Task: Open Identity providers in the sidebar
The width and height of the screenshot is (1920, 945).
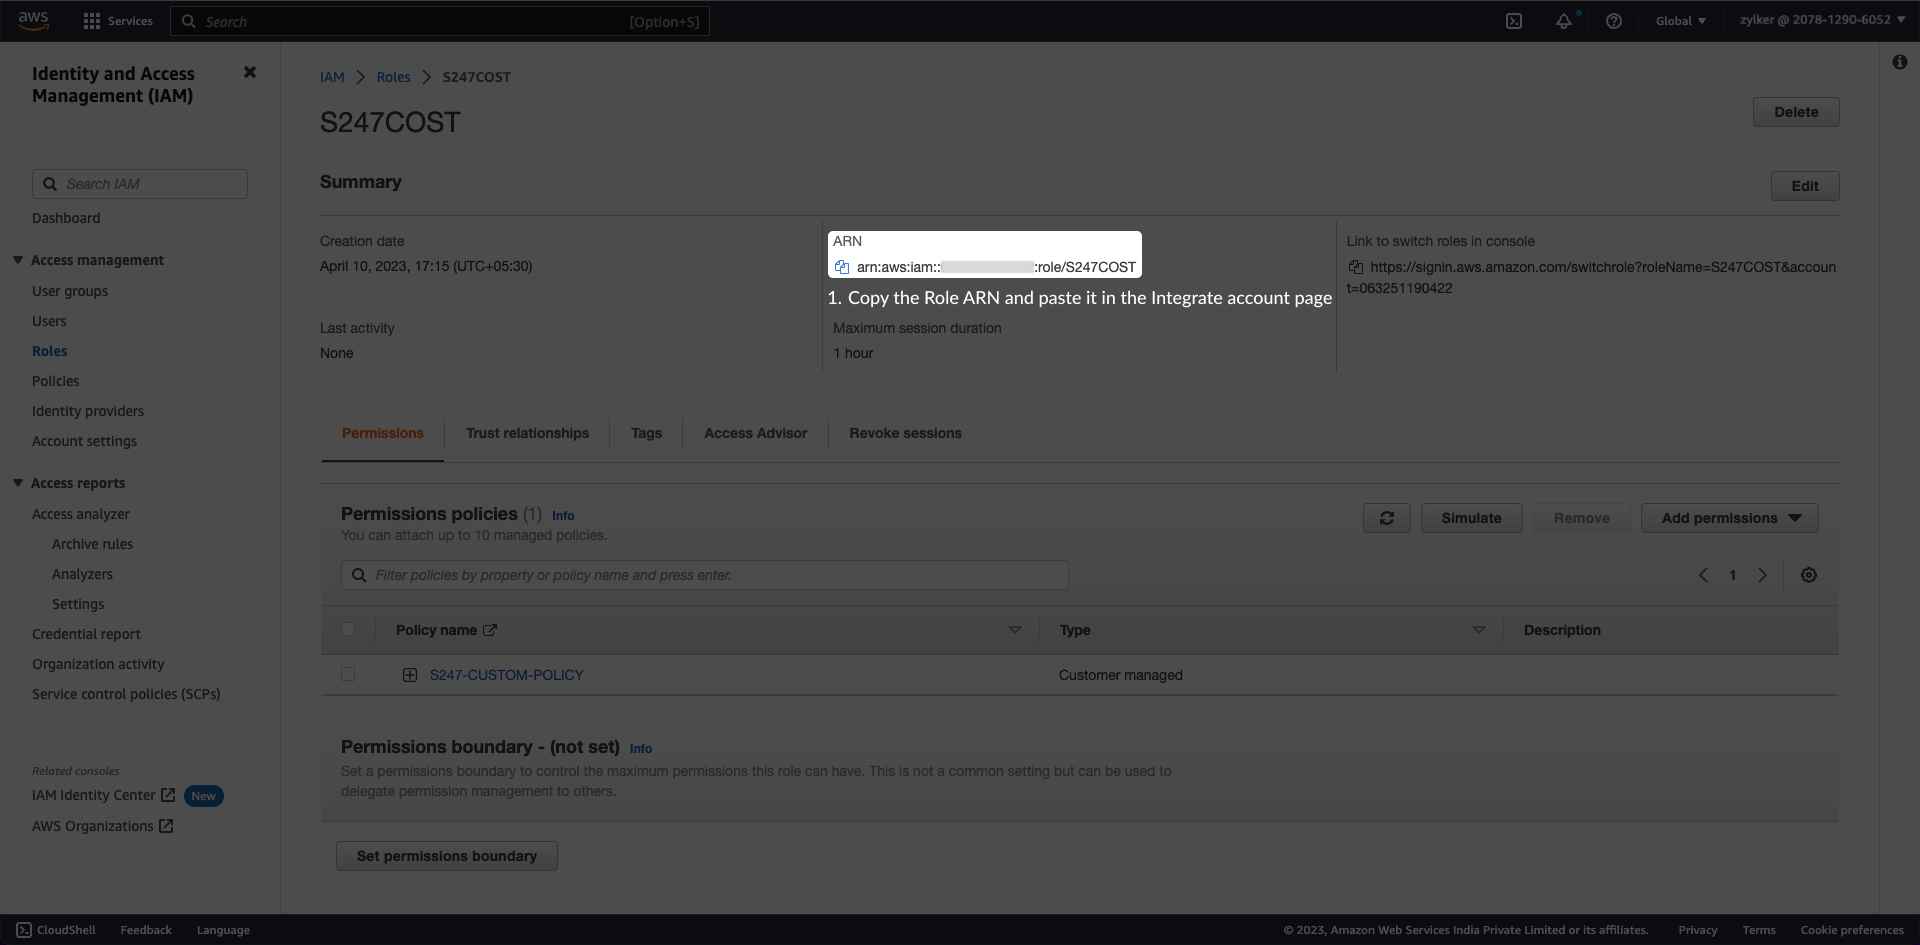Action: click(88, 411)
